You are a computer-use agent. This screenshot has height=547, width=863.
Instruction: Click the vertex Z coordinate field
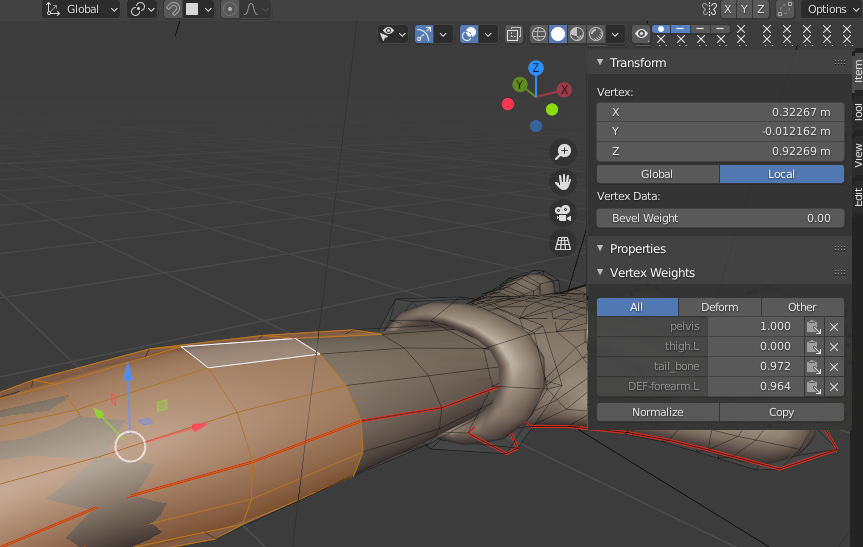point(720,151)
